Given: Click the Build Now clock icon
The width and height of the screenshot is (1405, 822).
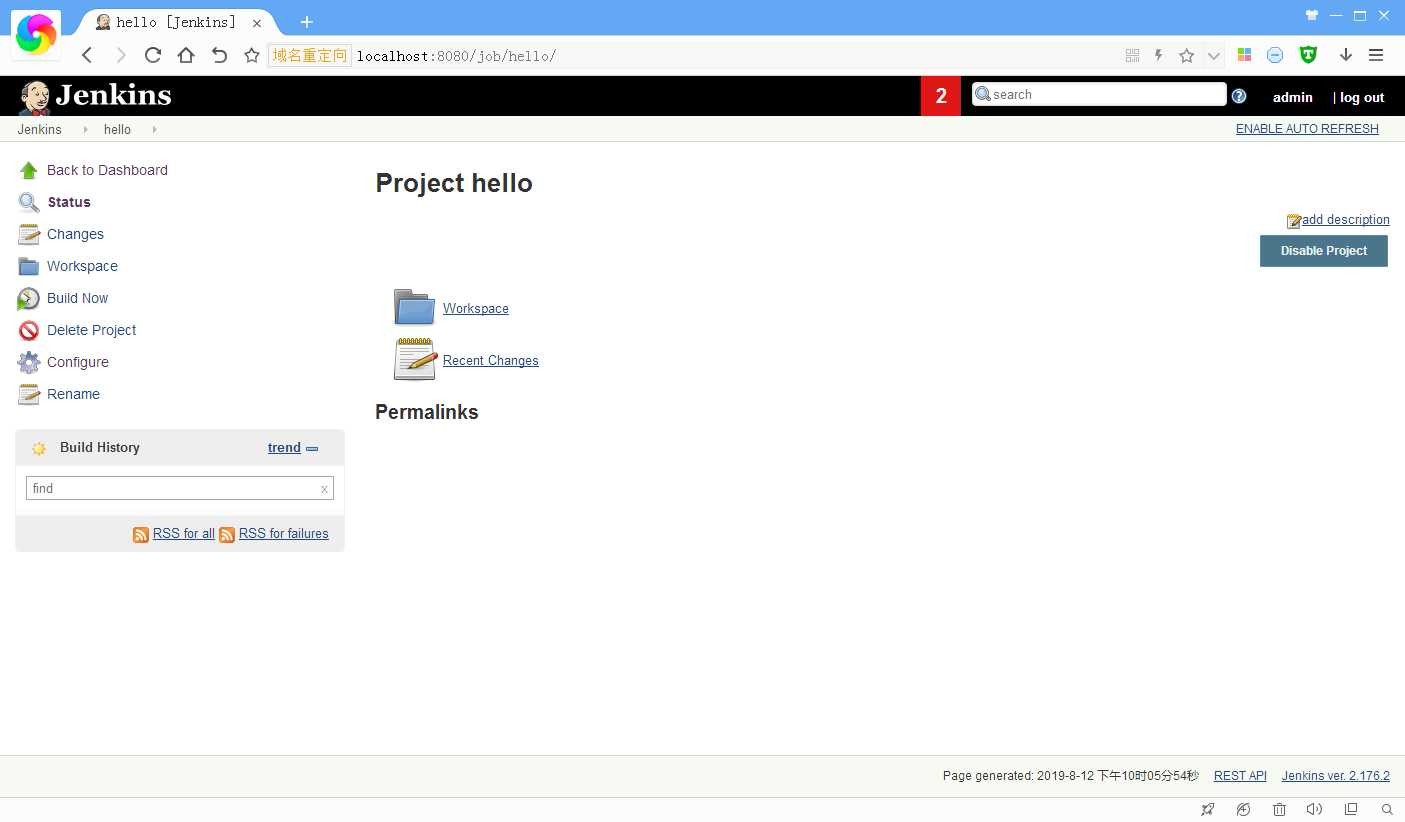Looking at the screenshot, I should pos(29,298).
